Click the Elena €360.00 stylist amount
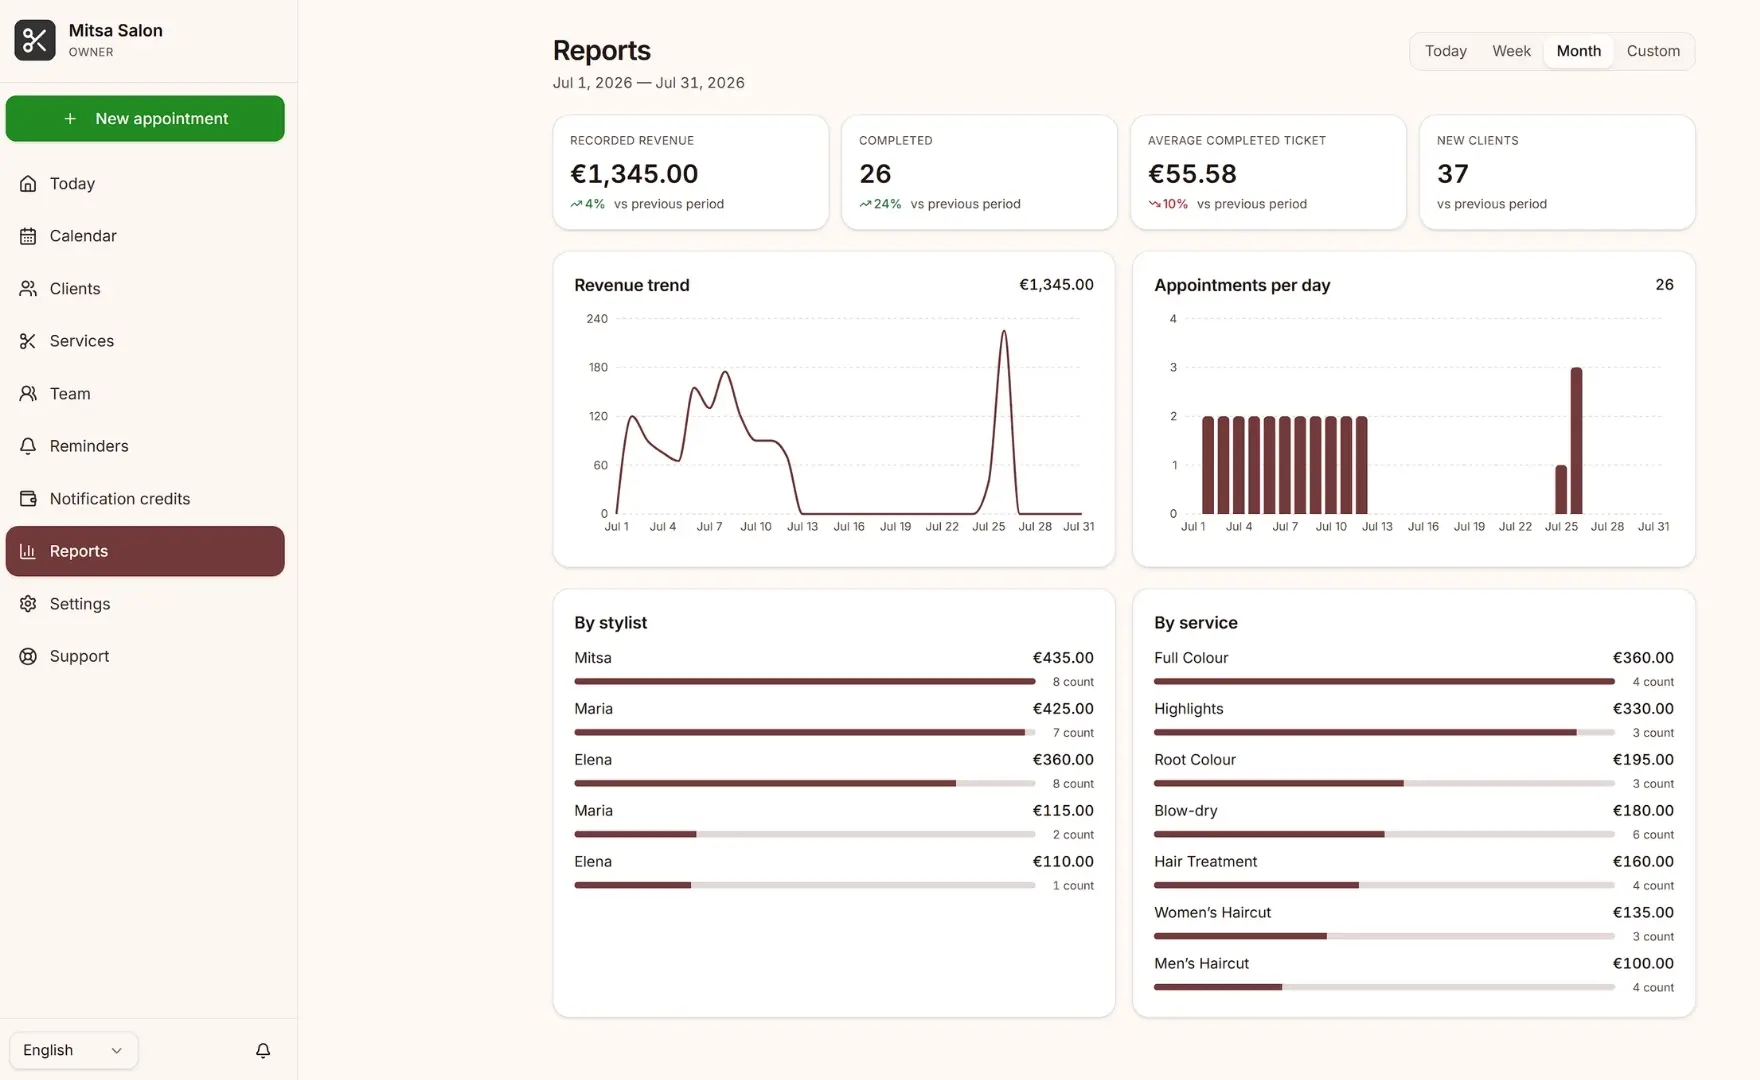The width and height of the screenshot is (1760, 1080). point(1063,760)
